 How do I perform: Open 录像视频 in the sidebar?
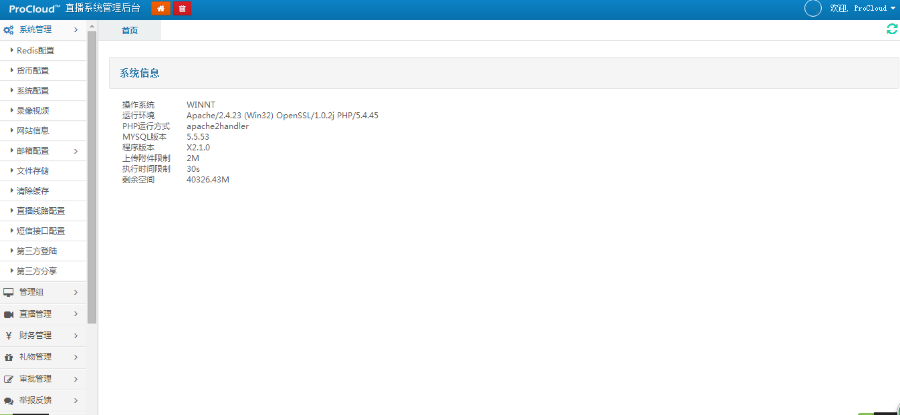[43, 111]
